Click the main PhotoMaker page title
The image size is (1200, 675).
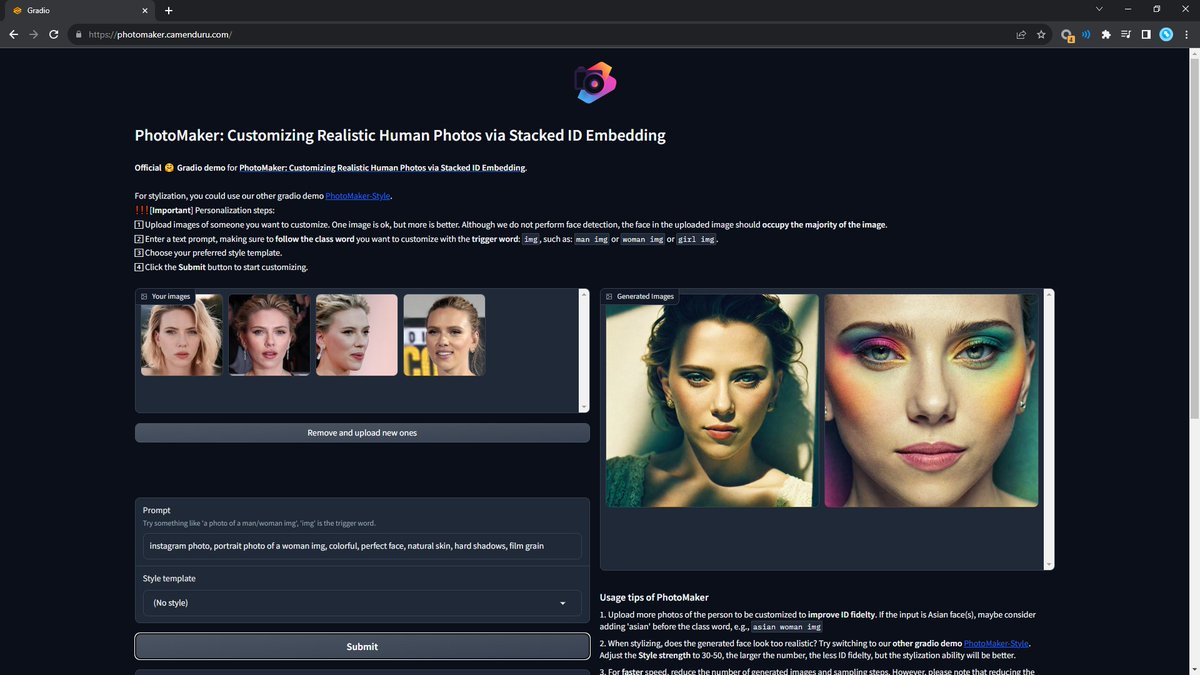click(x=400, y=135)
